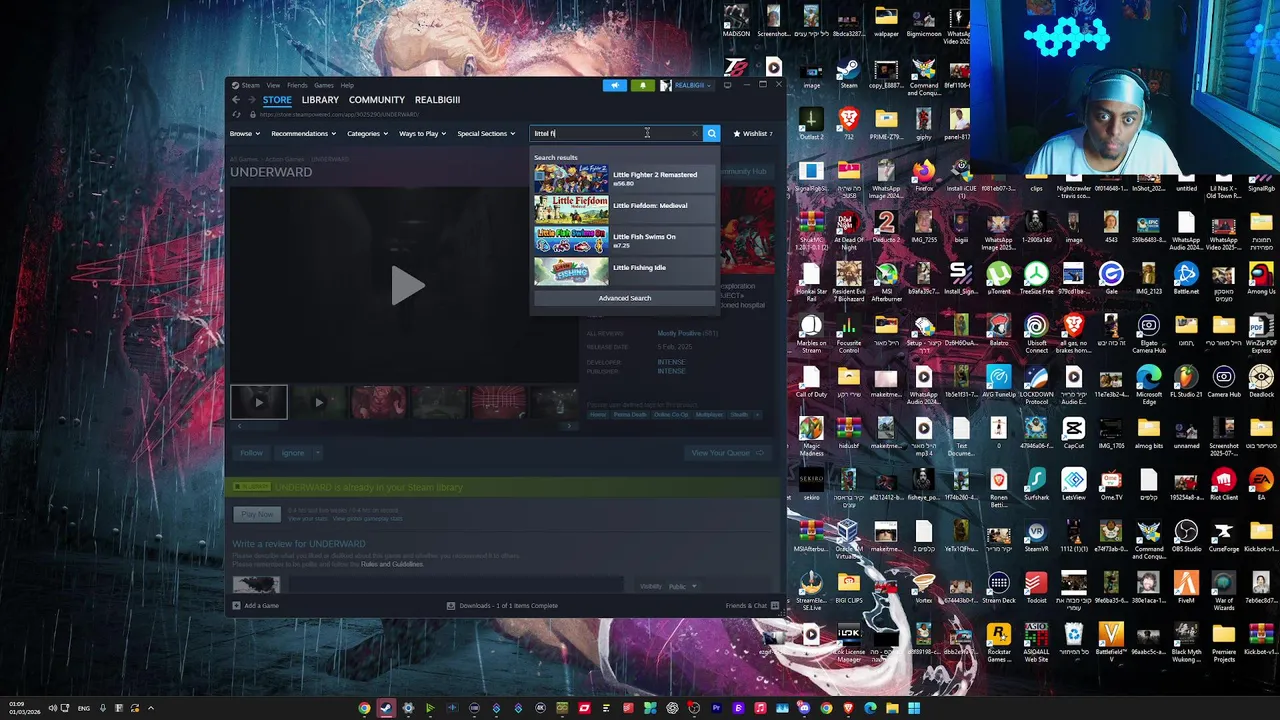
Task: Select Little Fighter 2 Remastered search result
Action: pyautogui.click(x=625, y=178)
